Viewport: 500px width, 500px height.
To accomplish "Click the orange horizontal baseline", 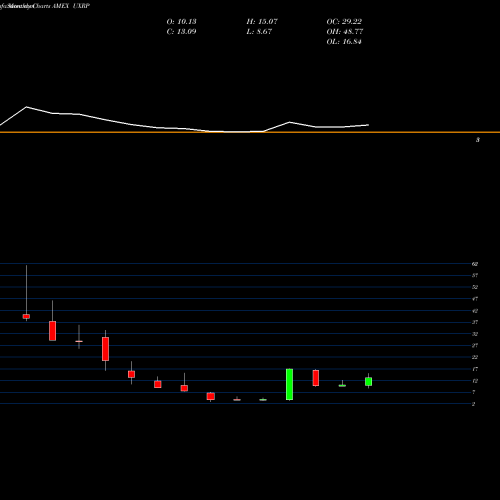I will tap(250, 132).
